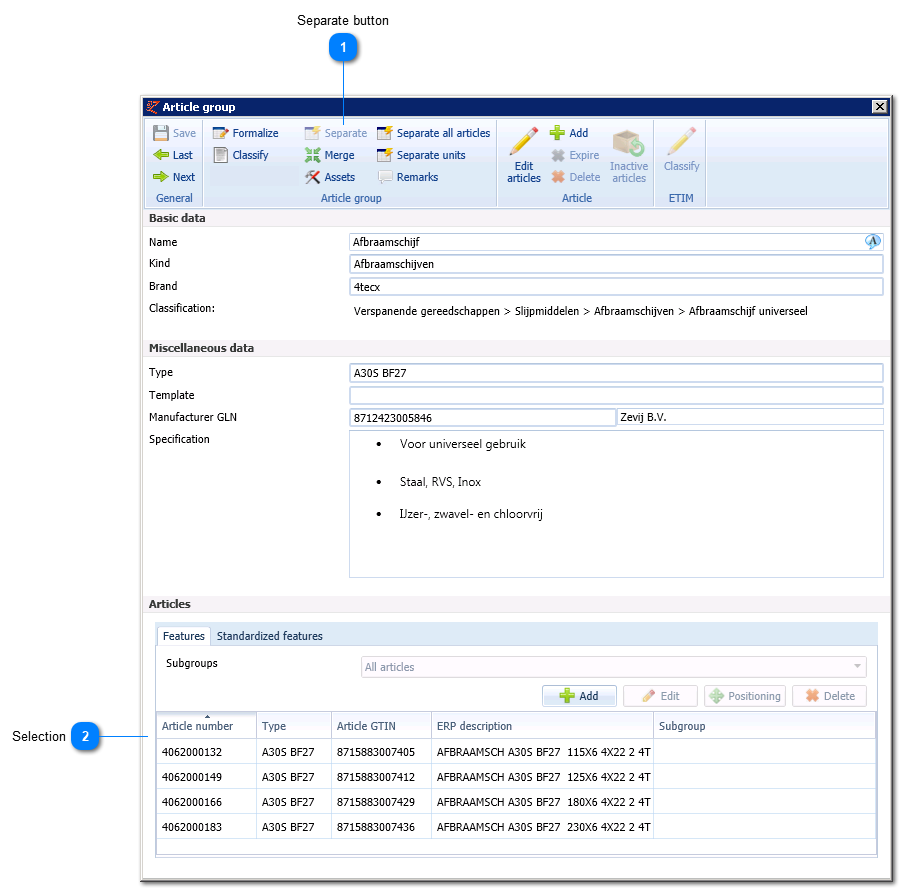Sort by Subgroup column header
This screenshot has height=891, width=902.
(x=765, y=726)
